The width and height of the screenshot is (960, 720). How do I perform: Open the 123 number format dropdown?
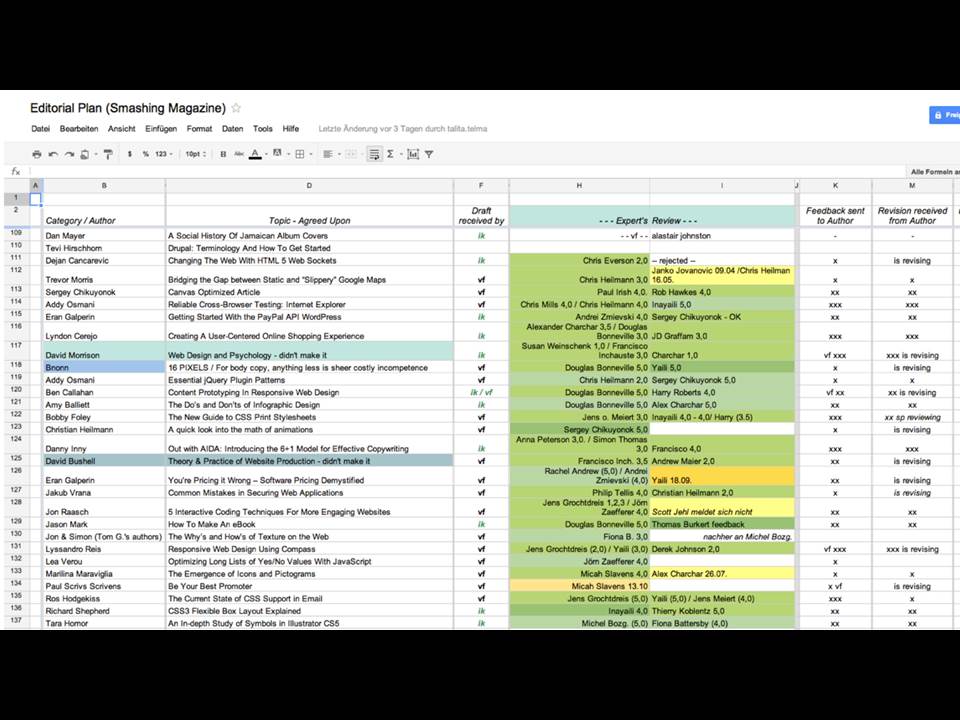[163, 154]
